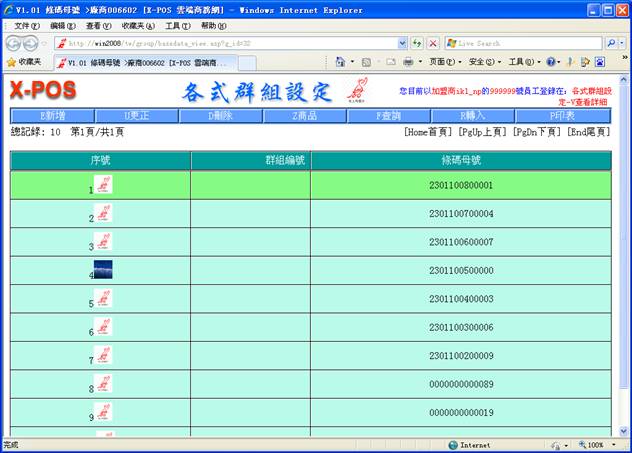Image resolution: width=632 pixels, height=453 pixels.
Task: Open the 工具(T) menu in menu bar
Action: (x=177, y=25)
